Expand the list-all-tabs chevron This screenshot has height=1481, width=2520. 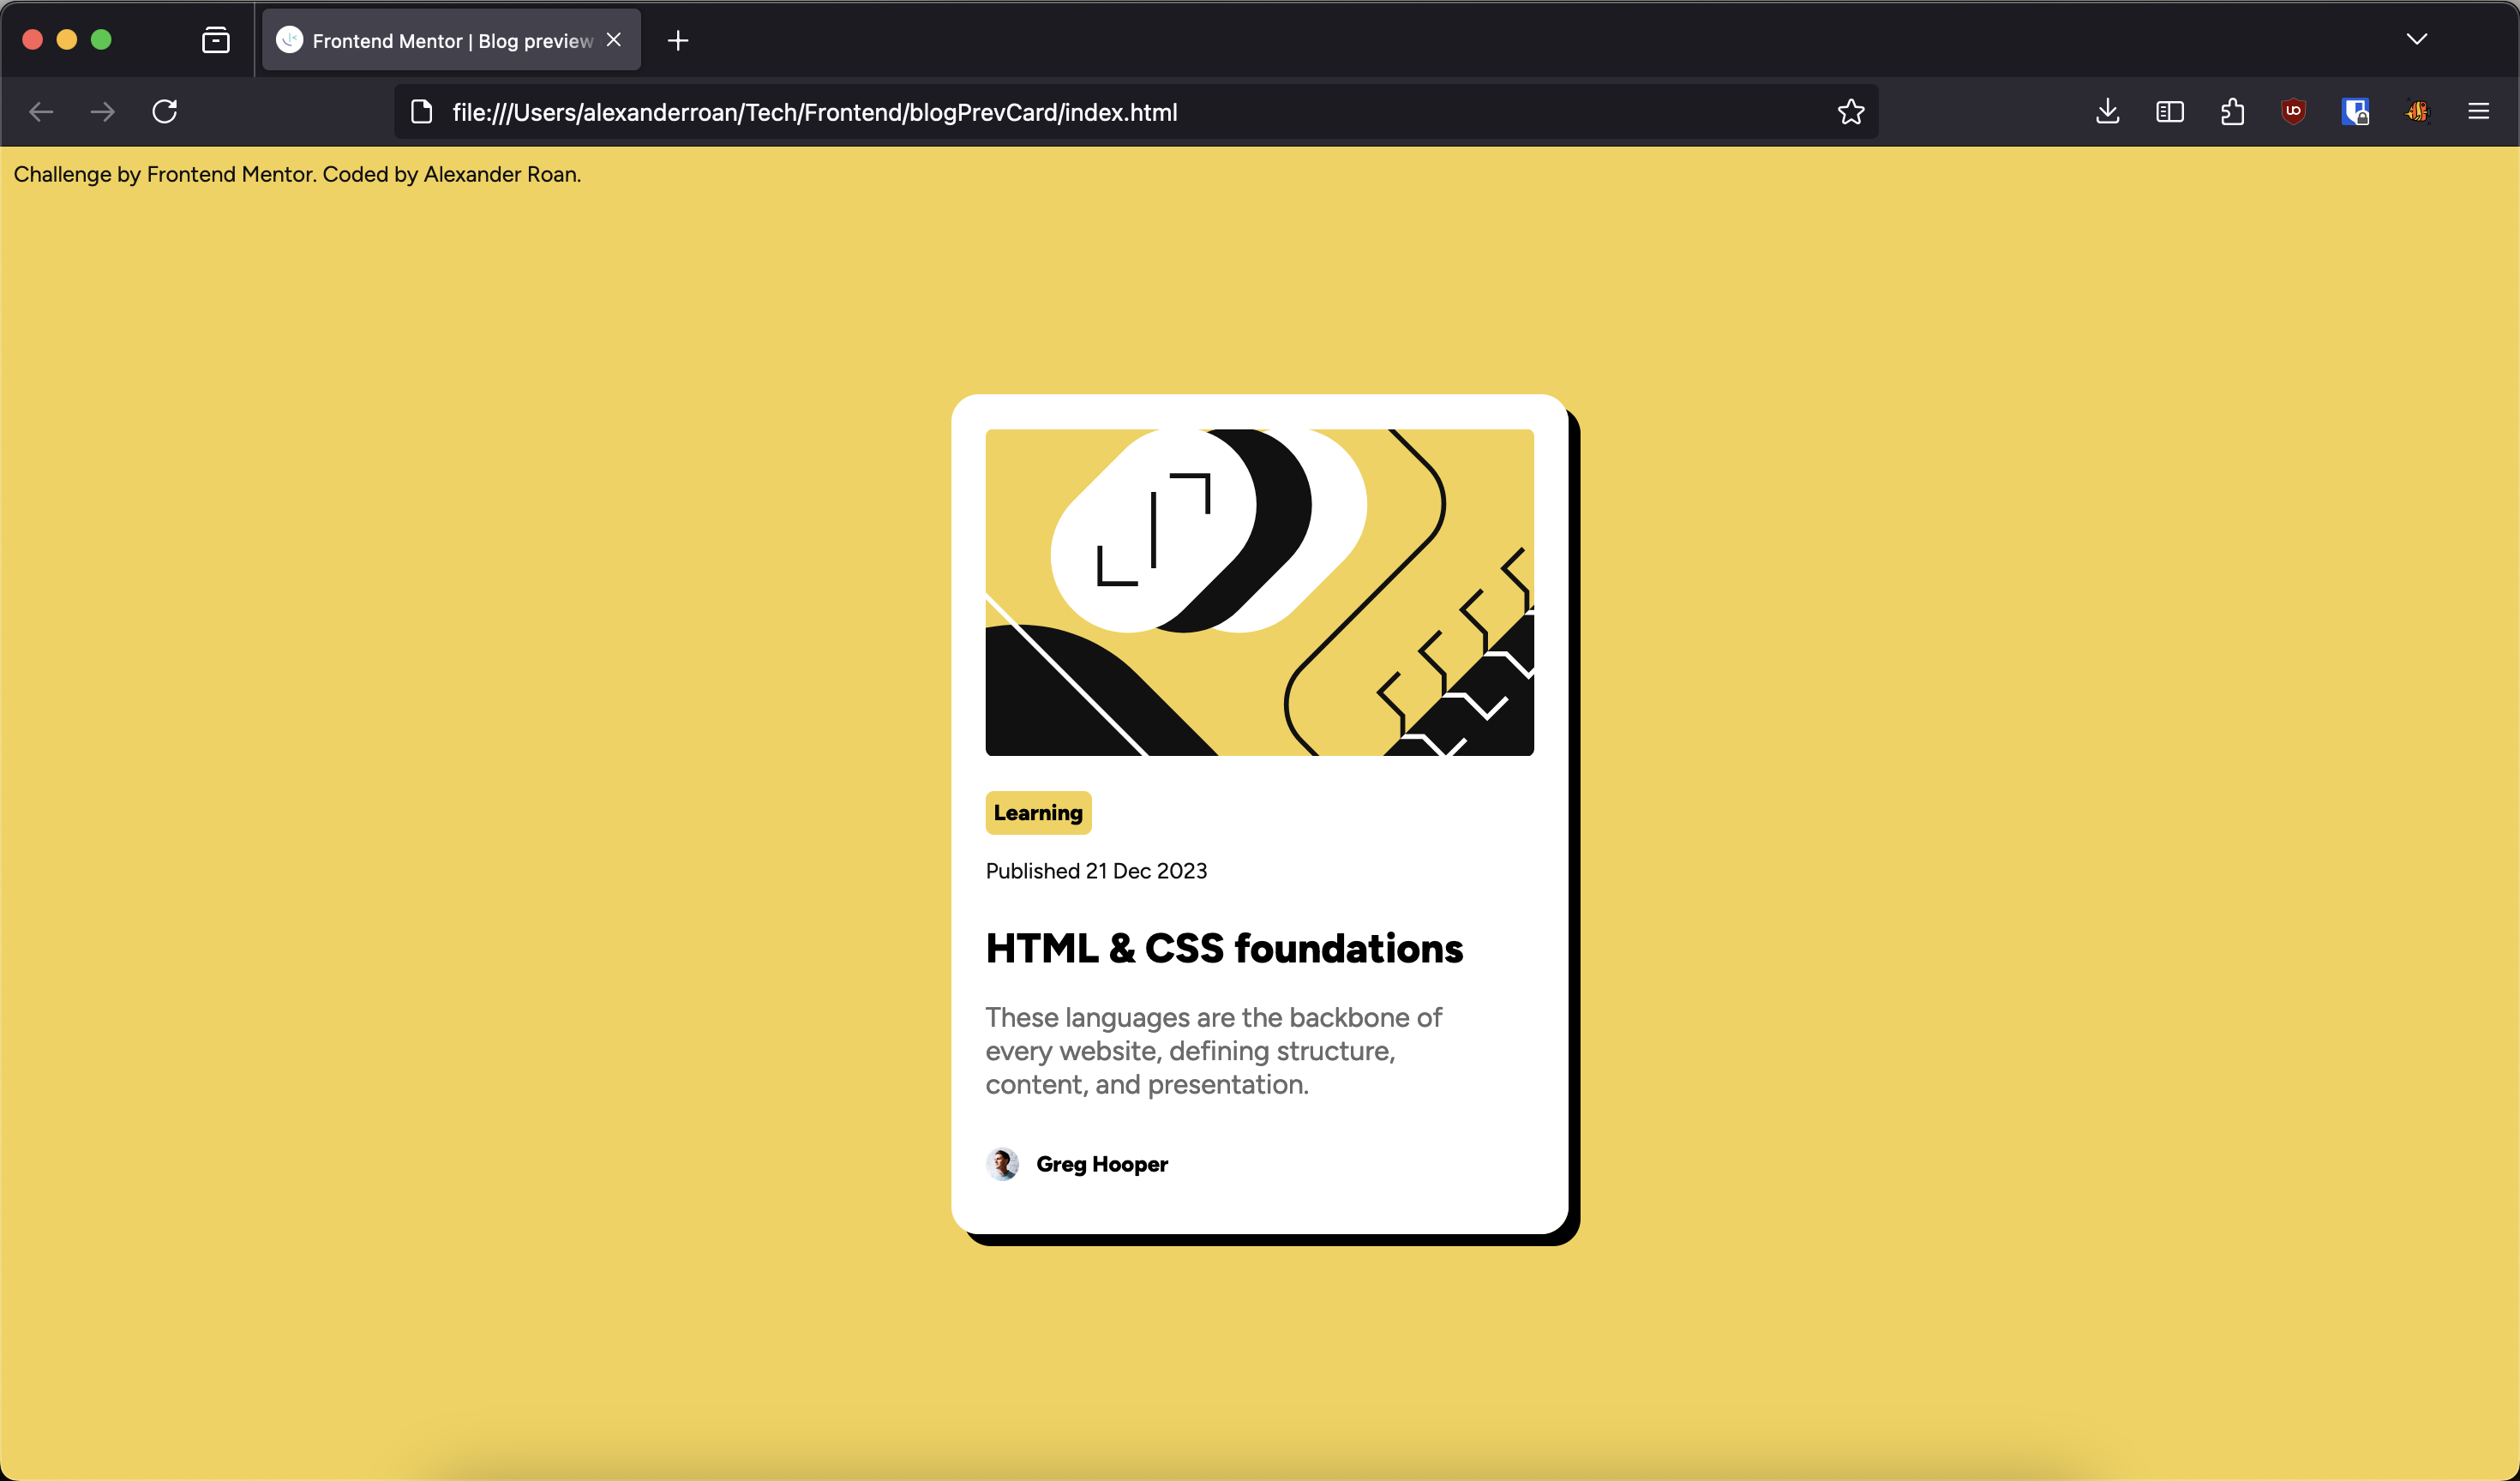[x=2416, y=39]
